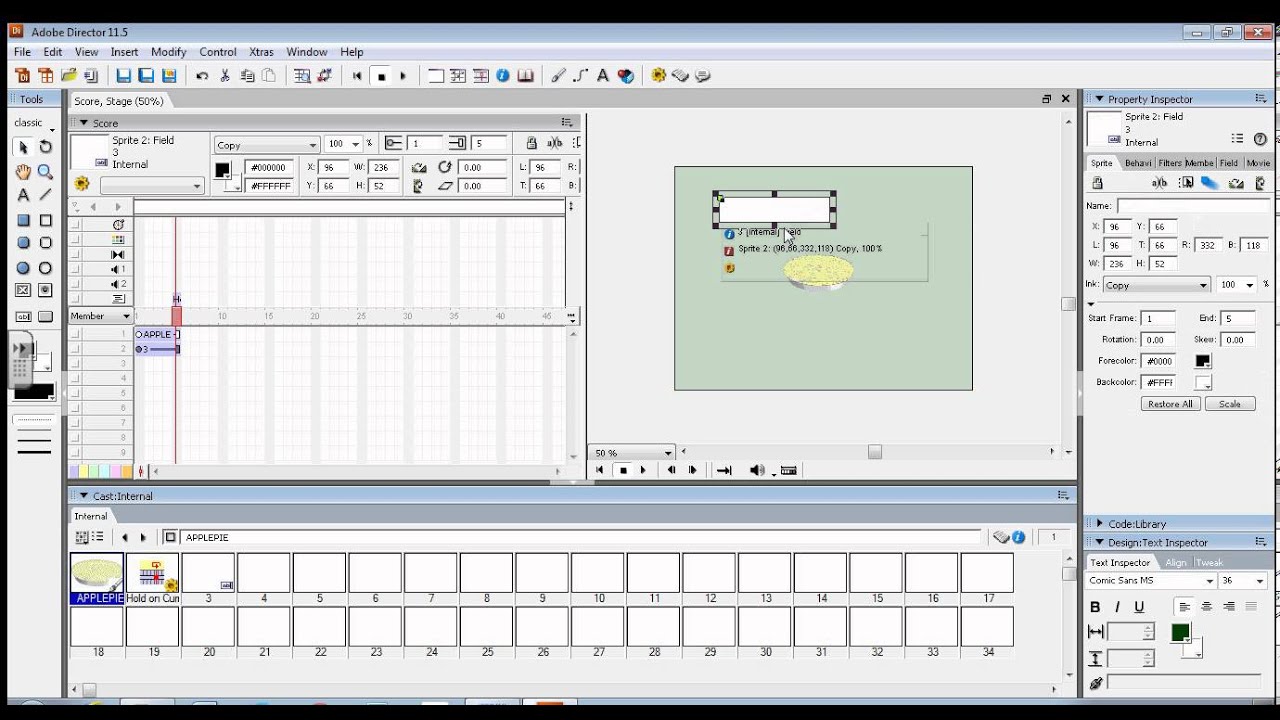Click the Save toolbar icon
Viewport: 1280px width, 720px height.
(123, 75)
